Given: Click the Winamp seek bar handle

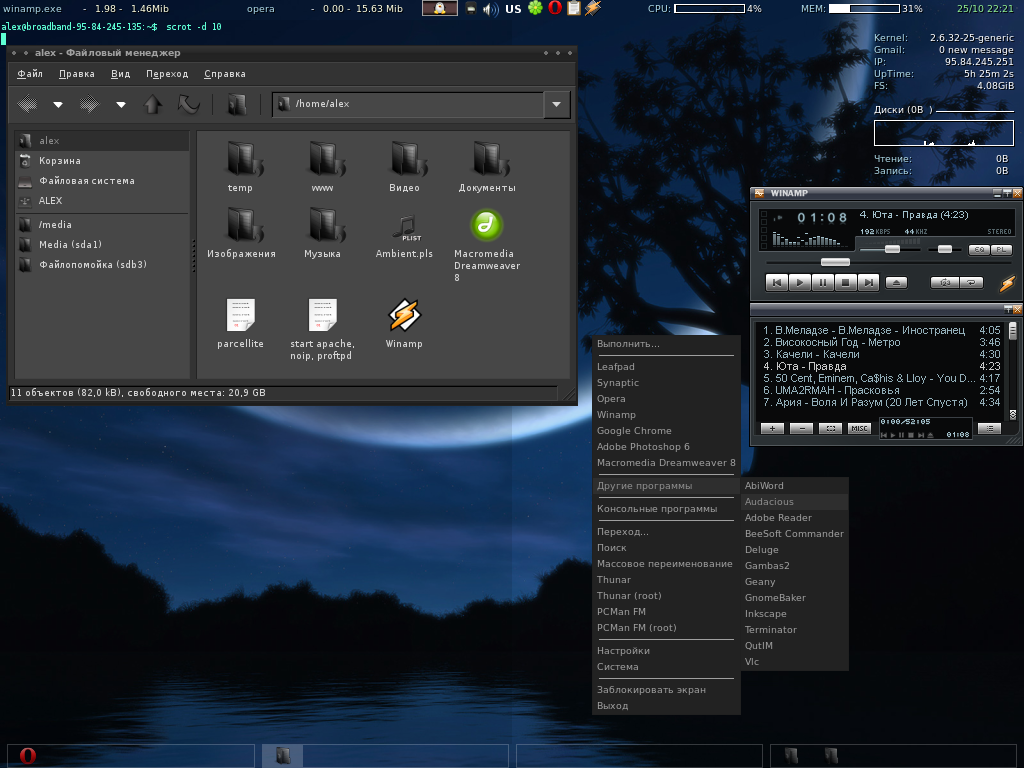Looking at the screenshot, I should tap(835, 263).
